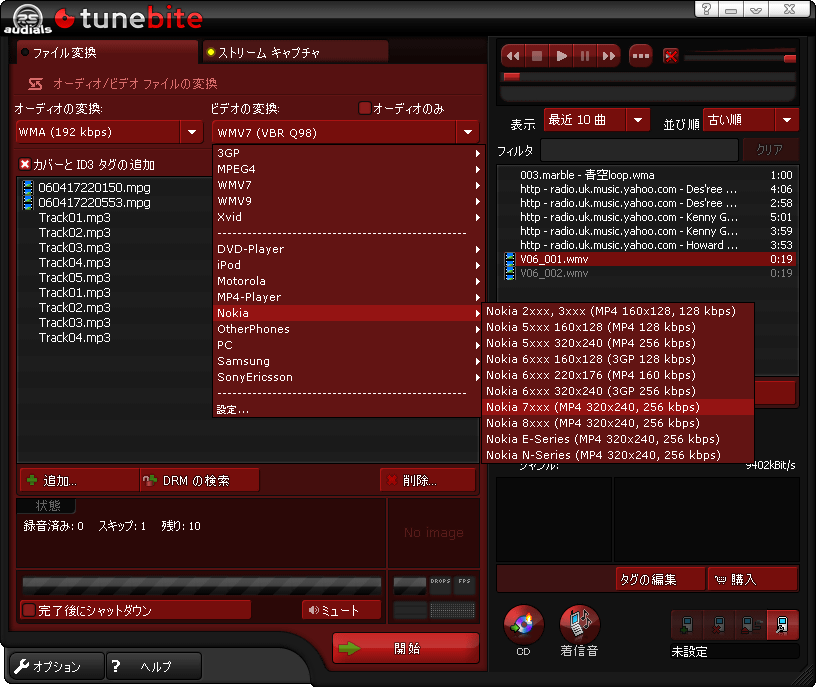This screenshot has height=687, width=816.
Task: Expand the MPEG4 submenu
Action: pyautogui.click(x=348, y=169)
